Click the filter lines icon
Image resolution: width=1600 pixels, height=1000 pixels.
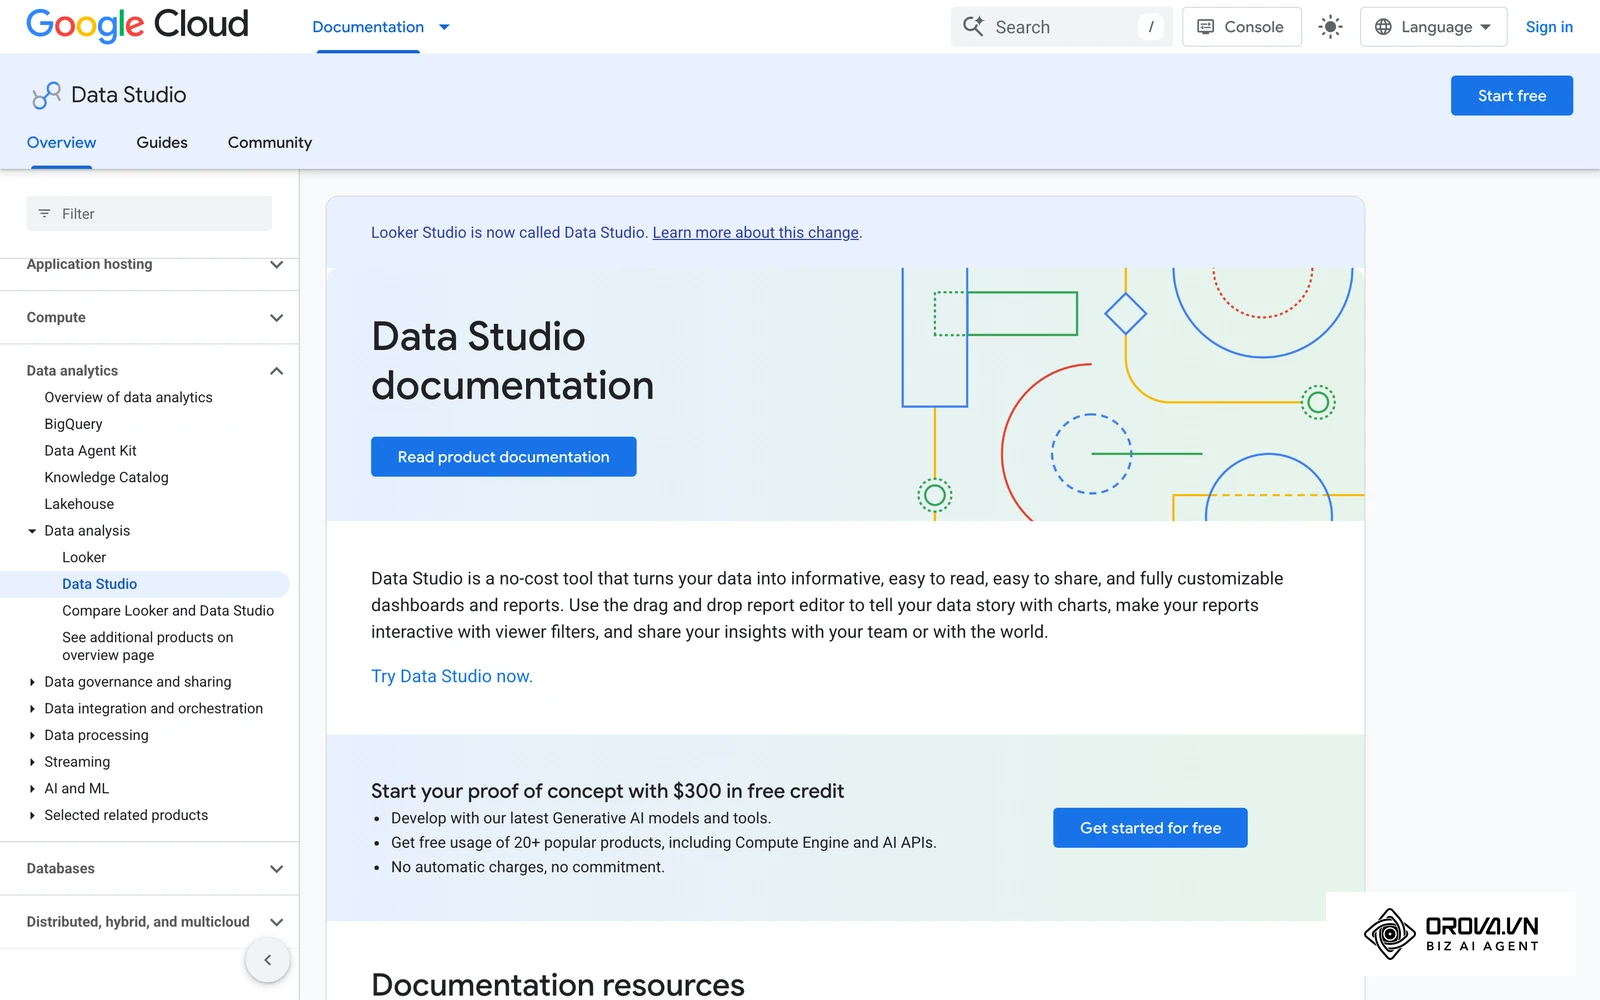point(44,214)
